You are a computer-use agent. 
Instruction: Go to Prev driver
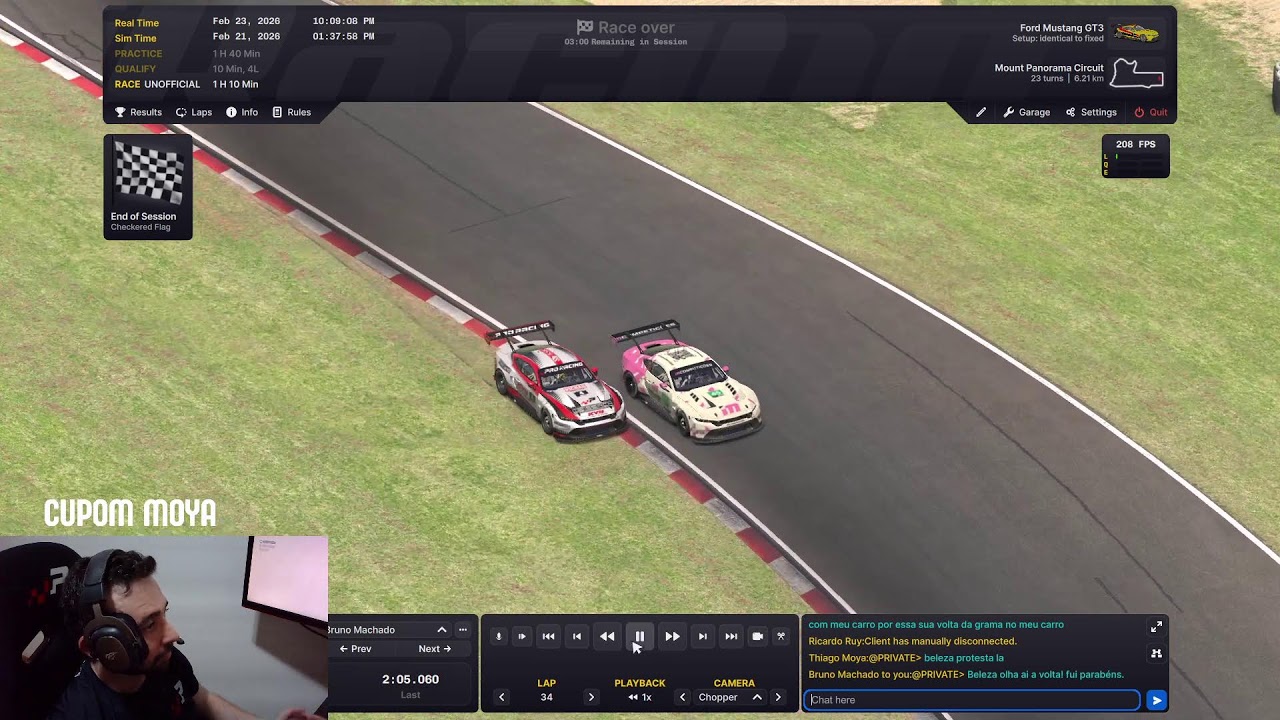pos(355,649)
